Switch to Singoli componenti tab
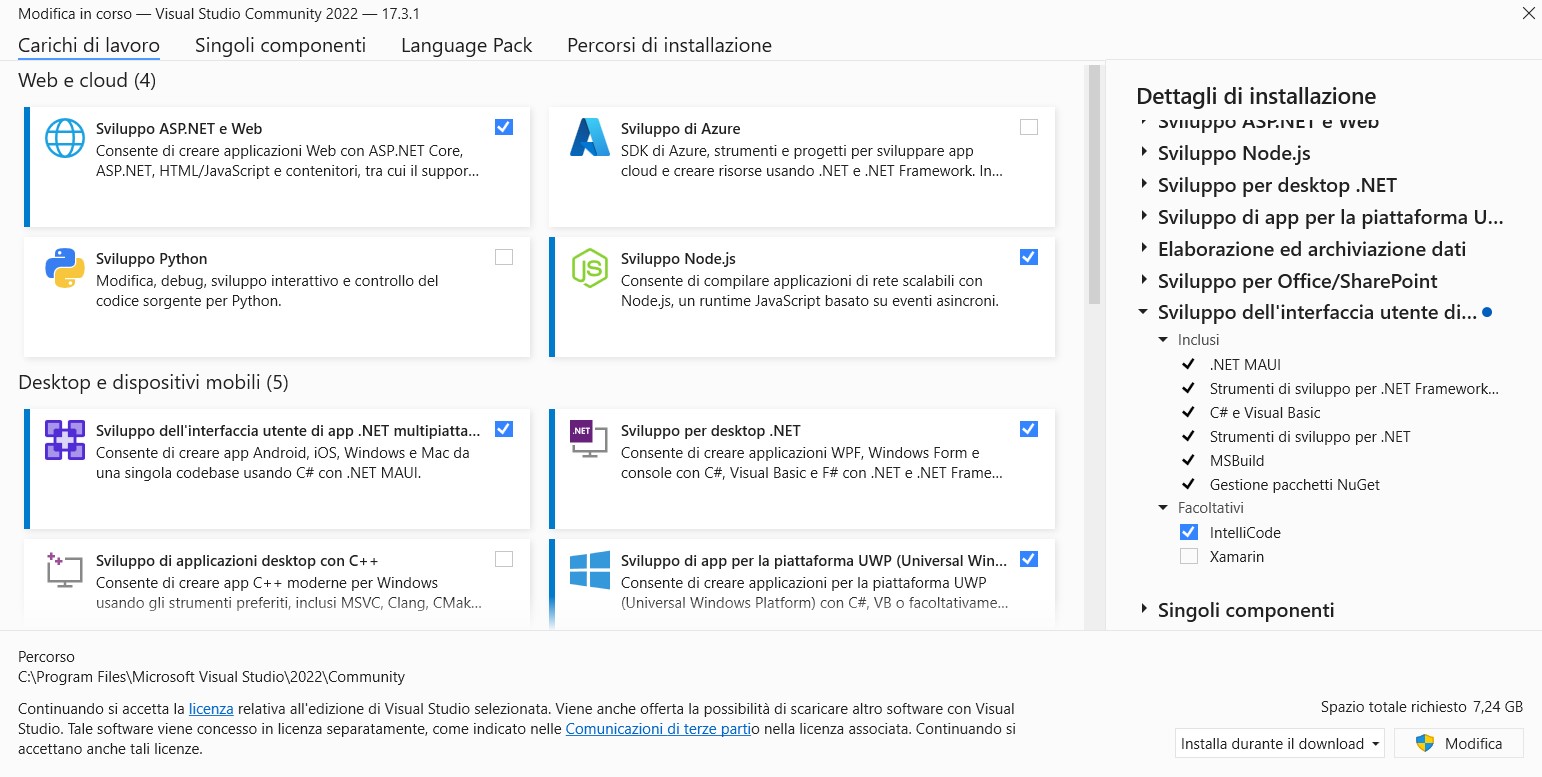 click(x=280, y=45)
